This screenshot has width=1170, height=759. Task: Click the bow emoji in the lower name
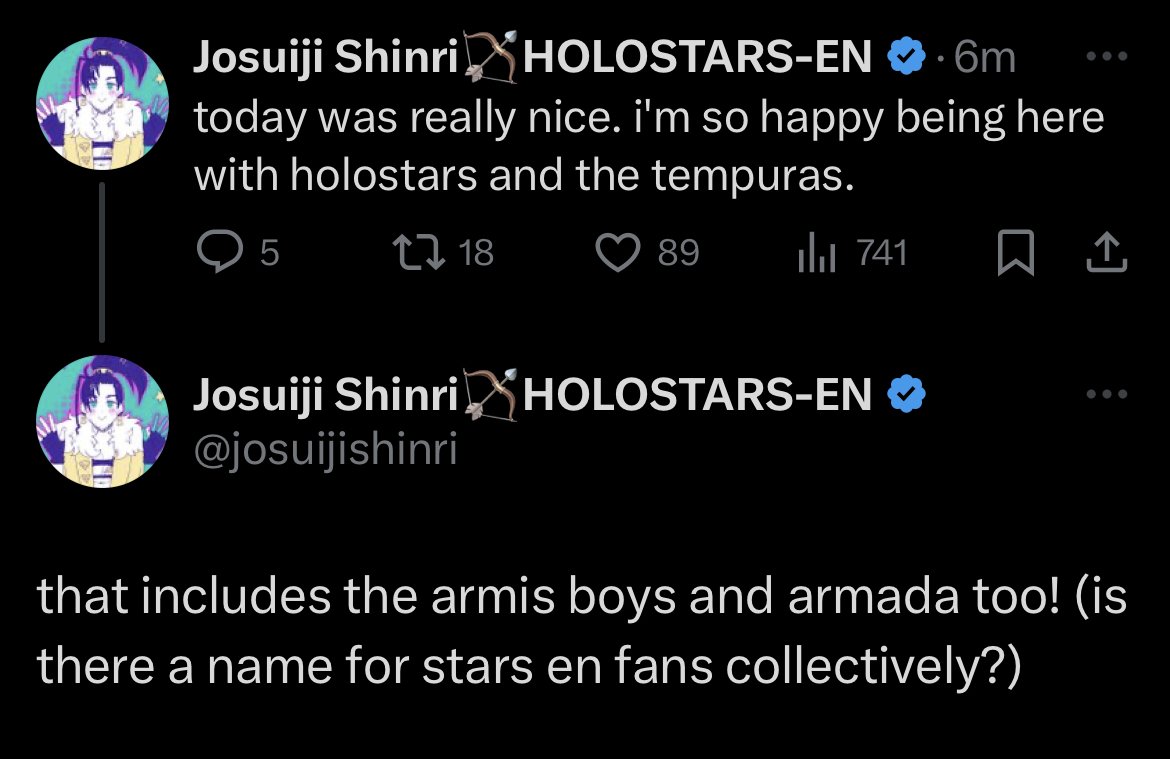tap(490, 395)
